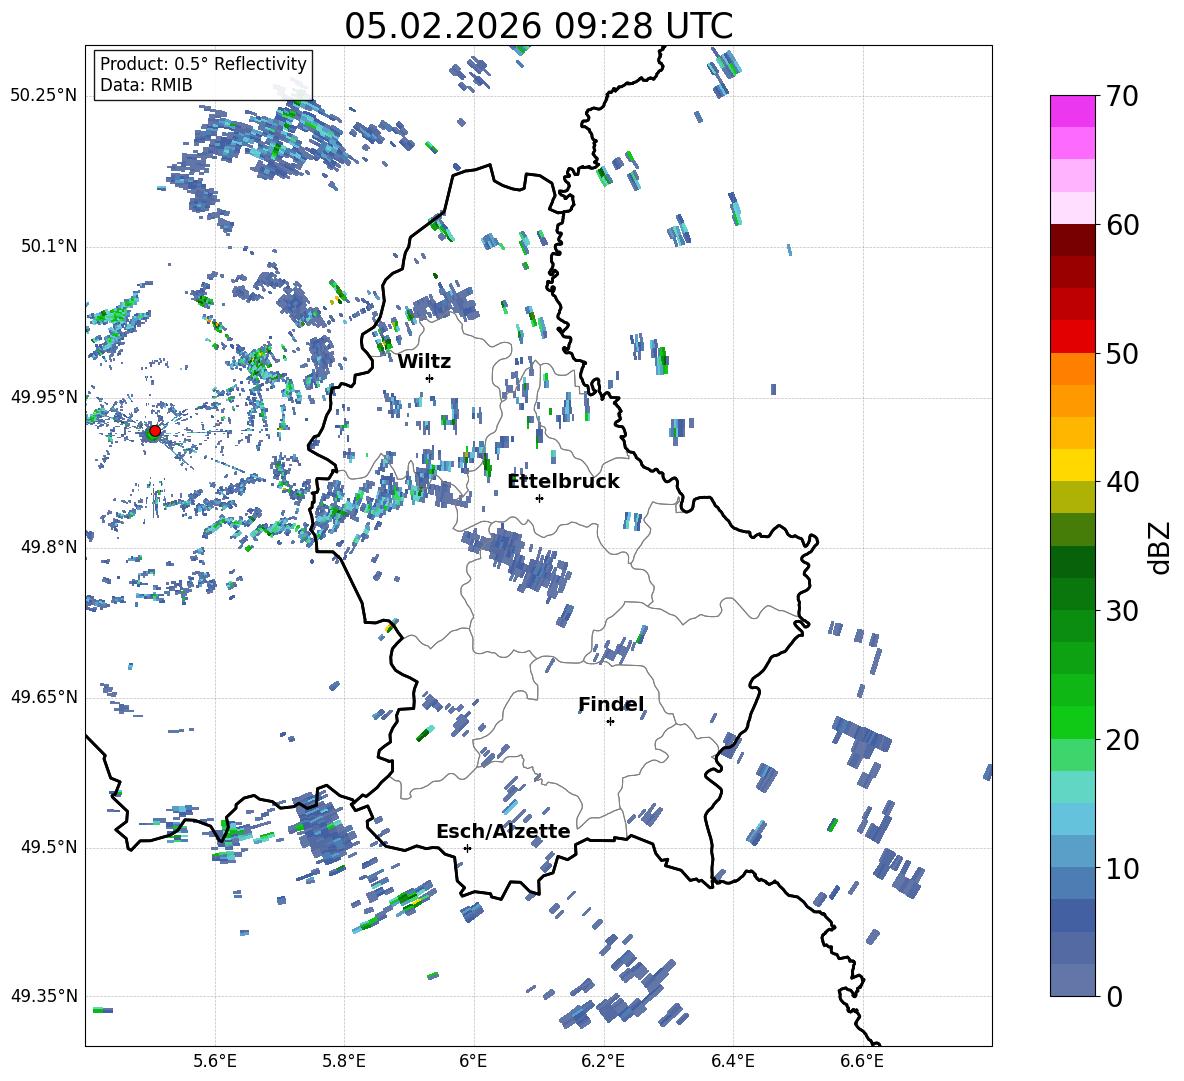Select the Findel town label
The width and height of the screenshot is (1184, 1081).
(610, 704)
